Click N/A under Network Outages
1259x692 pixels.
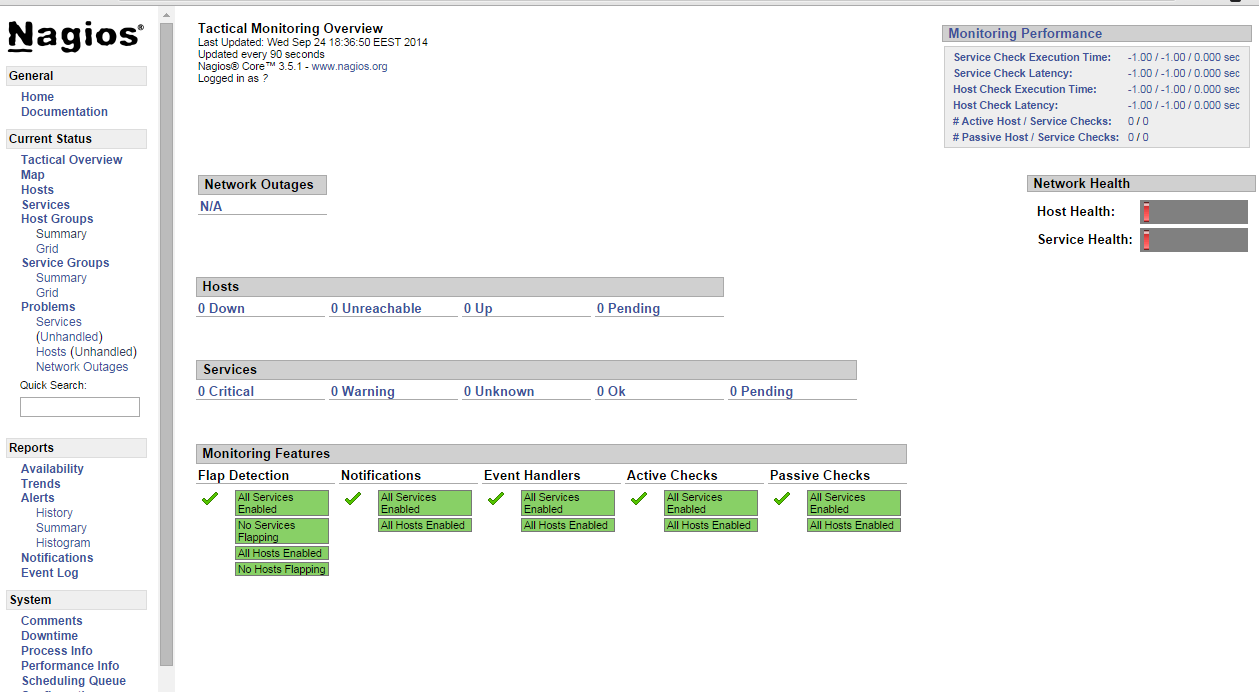[211, 207]
